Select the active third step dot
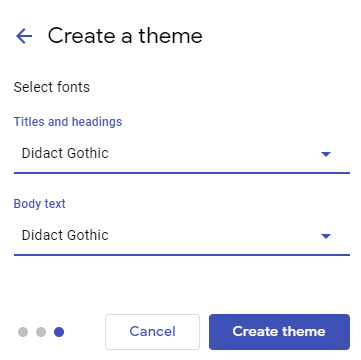Viewport: 361px width, 360px height. [59, 332]
